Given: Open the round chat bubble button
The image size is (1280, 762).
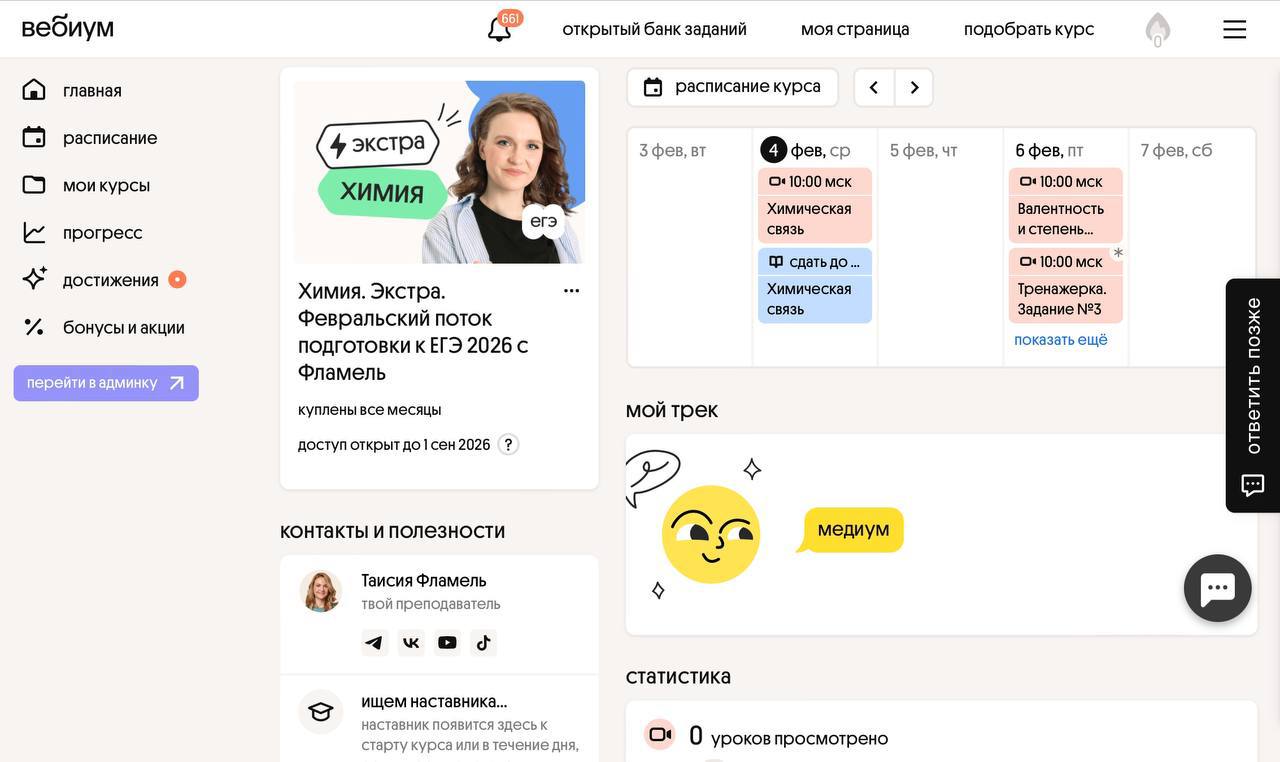Looking at the screenshot, I should tap(1218, 588).
